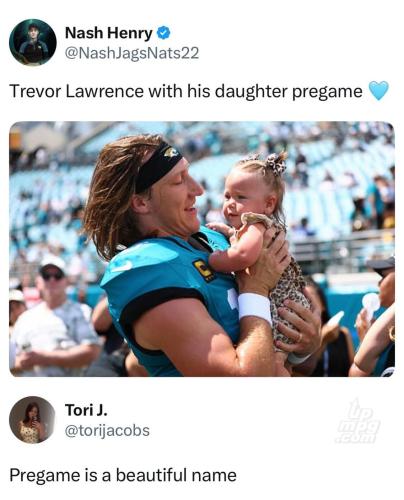Open Nash Henry's profile picture

[x=33, y=42]
